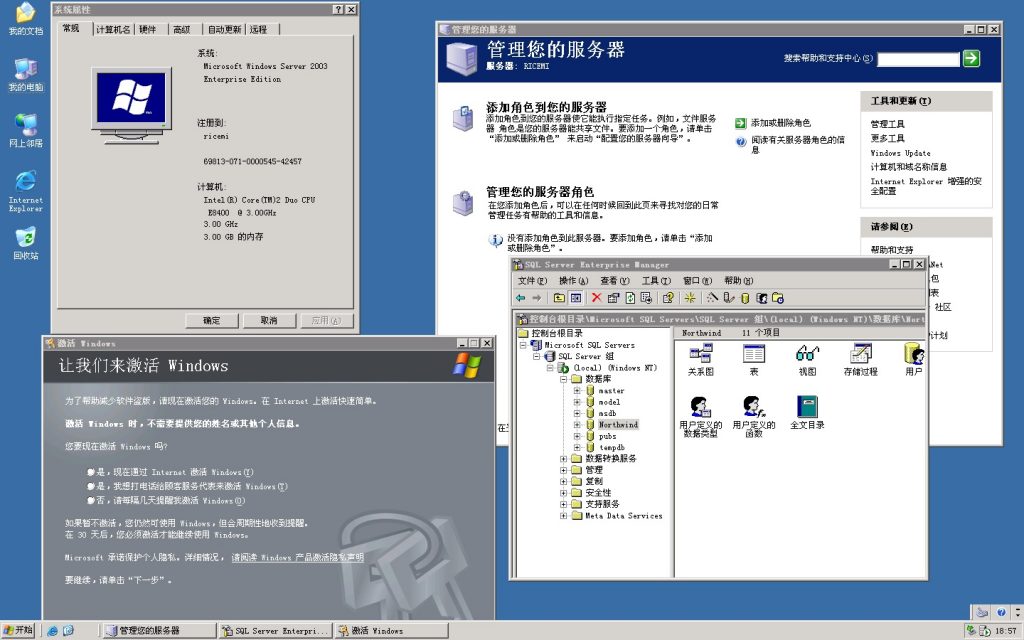Click the 我的文档 desktop icon

[x=25, y=18]
